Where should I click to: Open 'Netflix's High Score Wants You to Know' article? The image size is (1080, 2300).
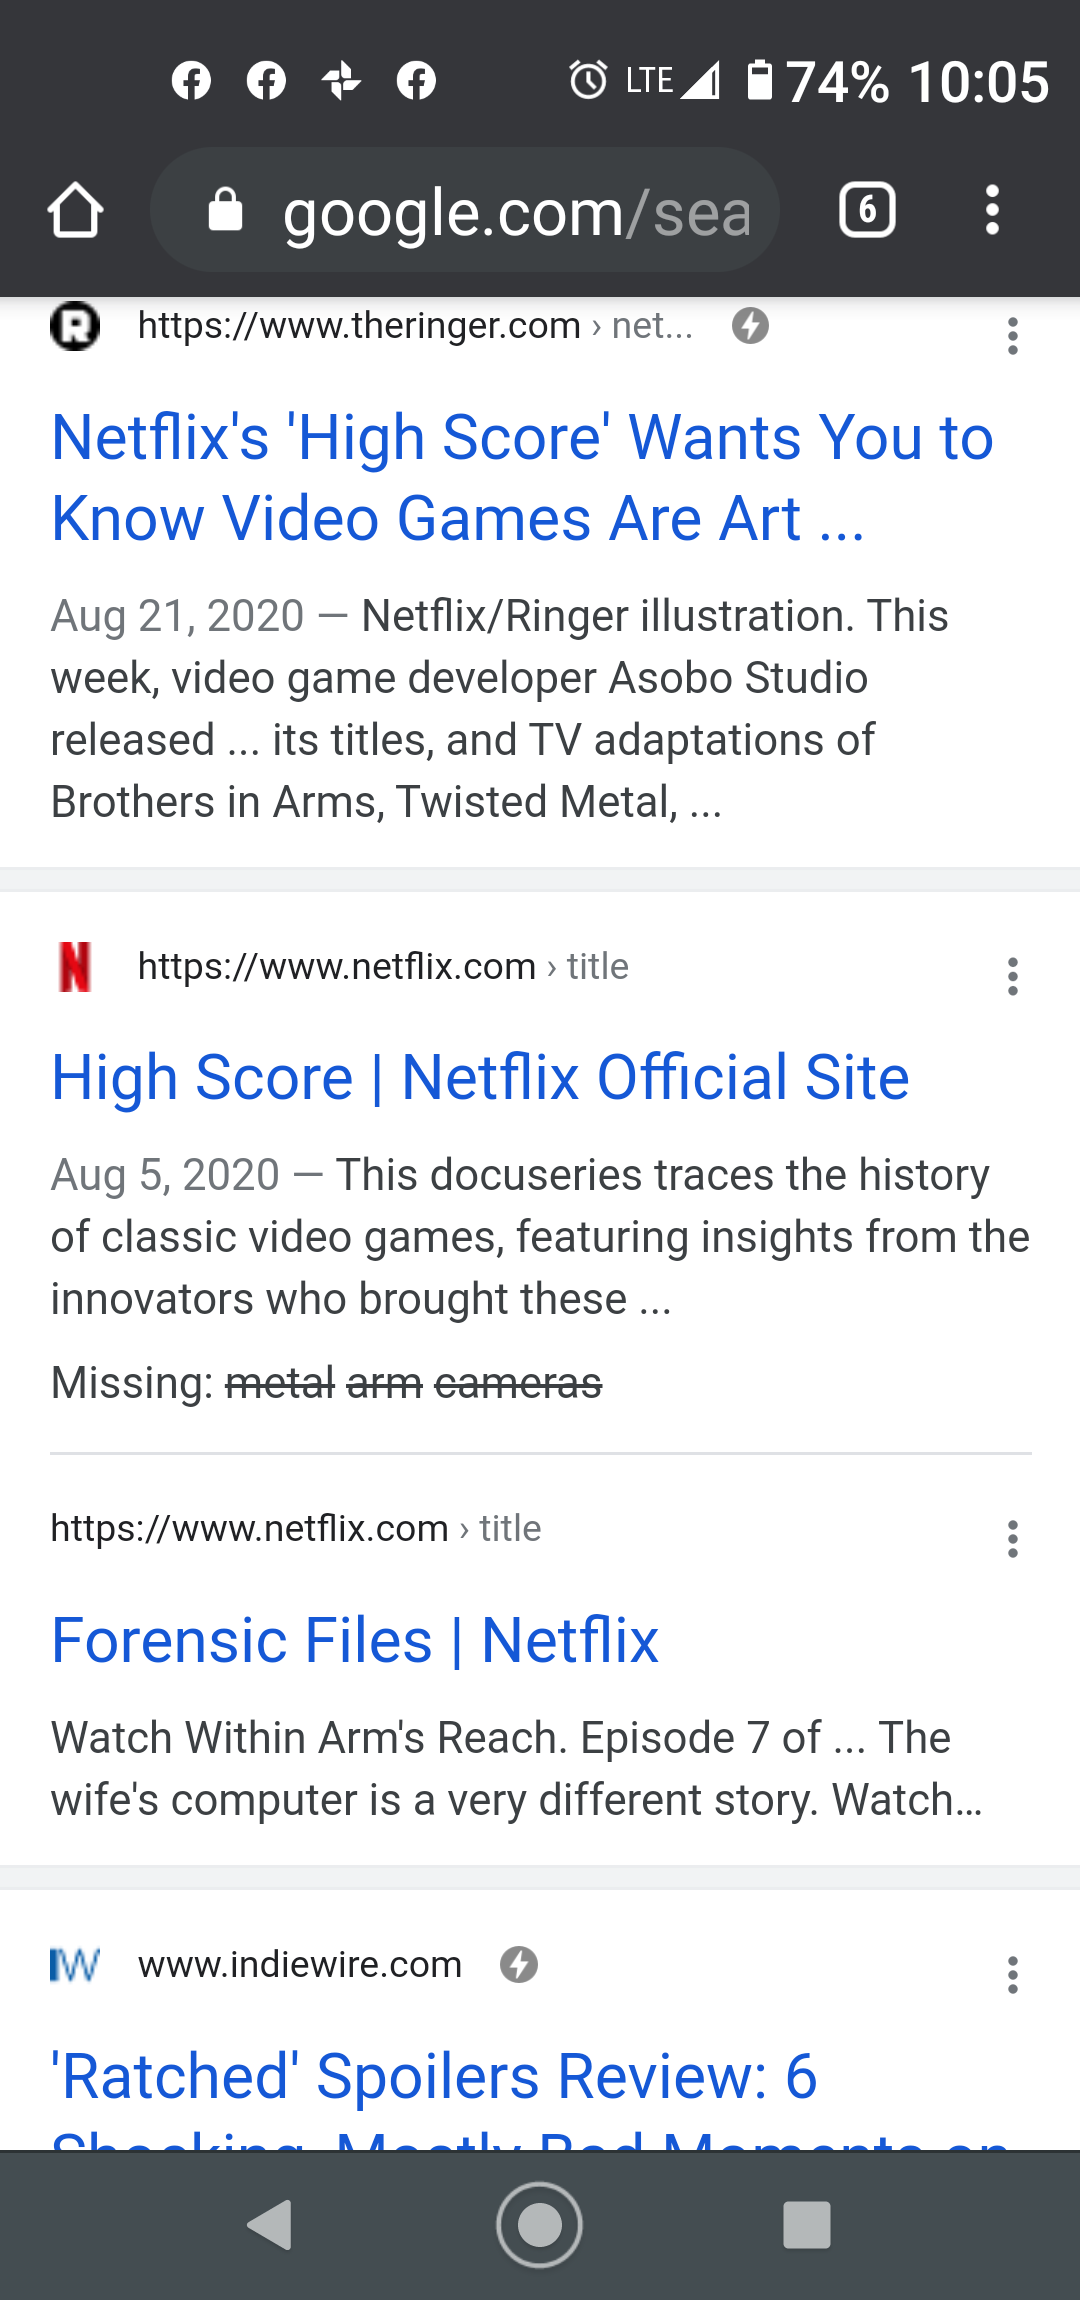523,478
